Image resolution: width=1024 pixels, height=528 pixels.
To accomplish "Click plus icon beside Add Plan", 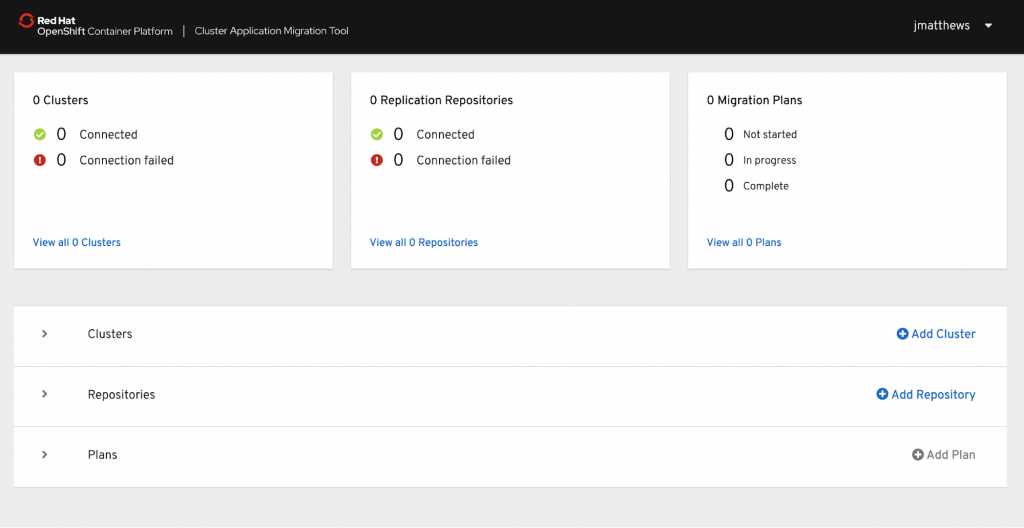I will (917, 455).
